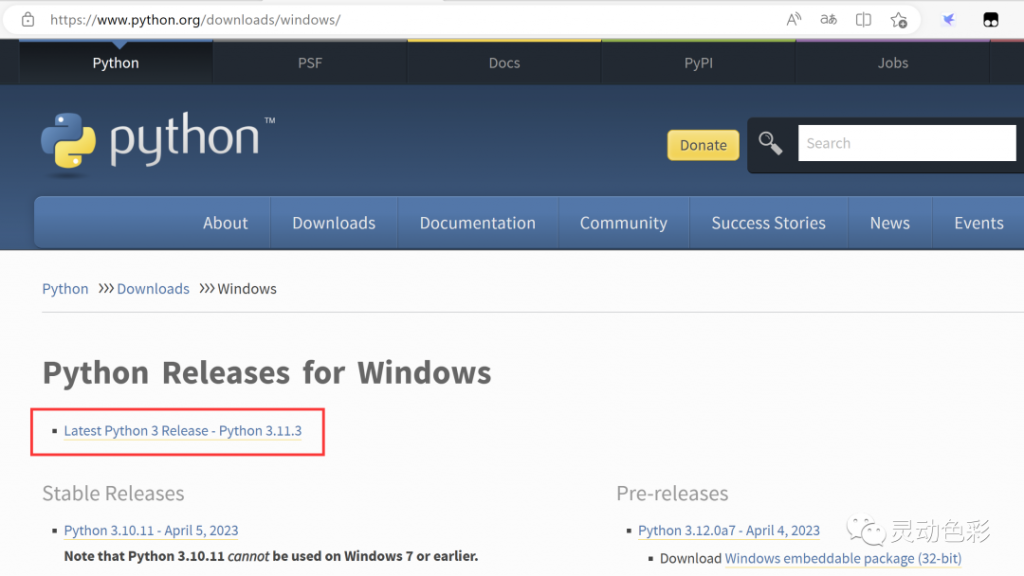Open the Downloads menu
The image size is (1024, 576).
[334, 223]
